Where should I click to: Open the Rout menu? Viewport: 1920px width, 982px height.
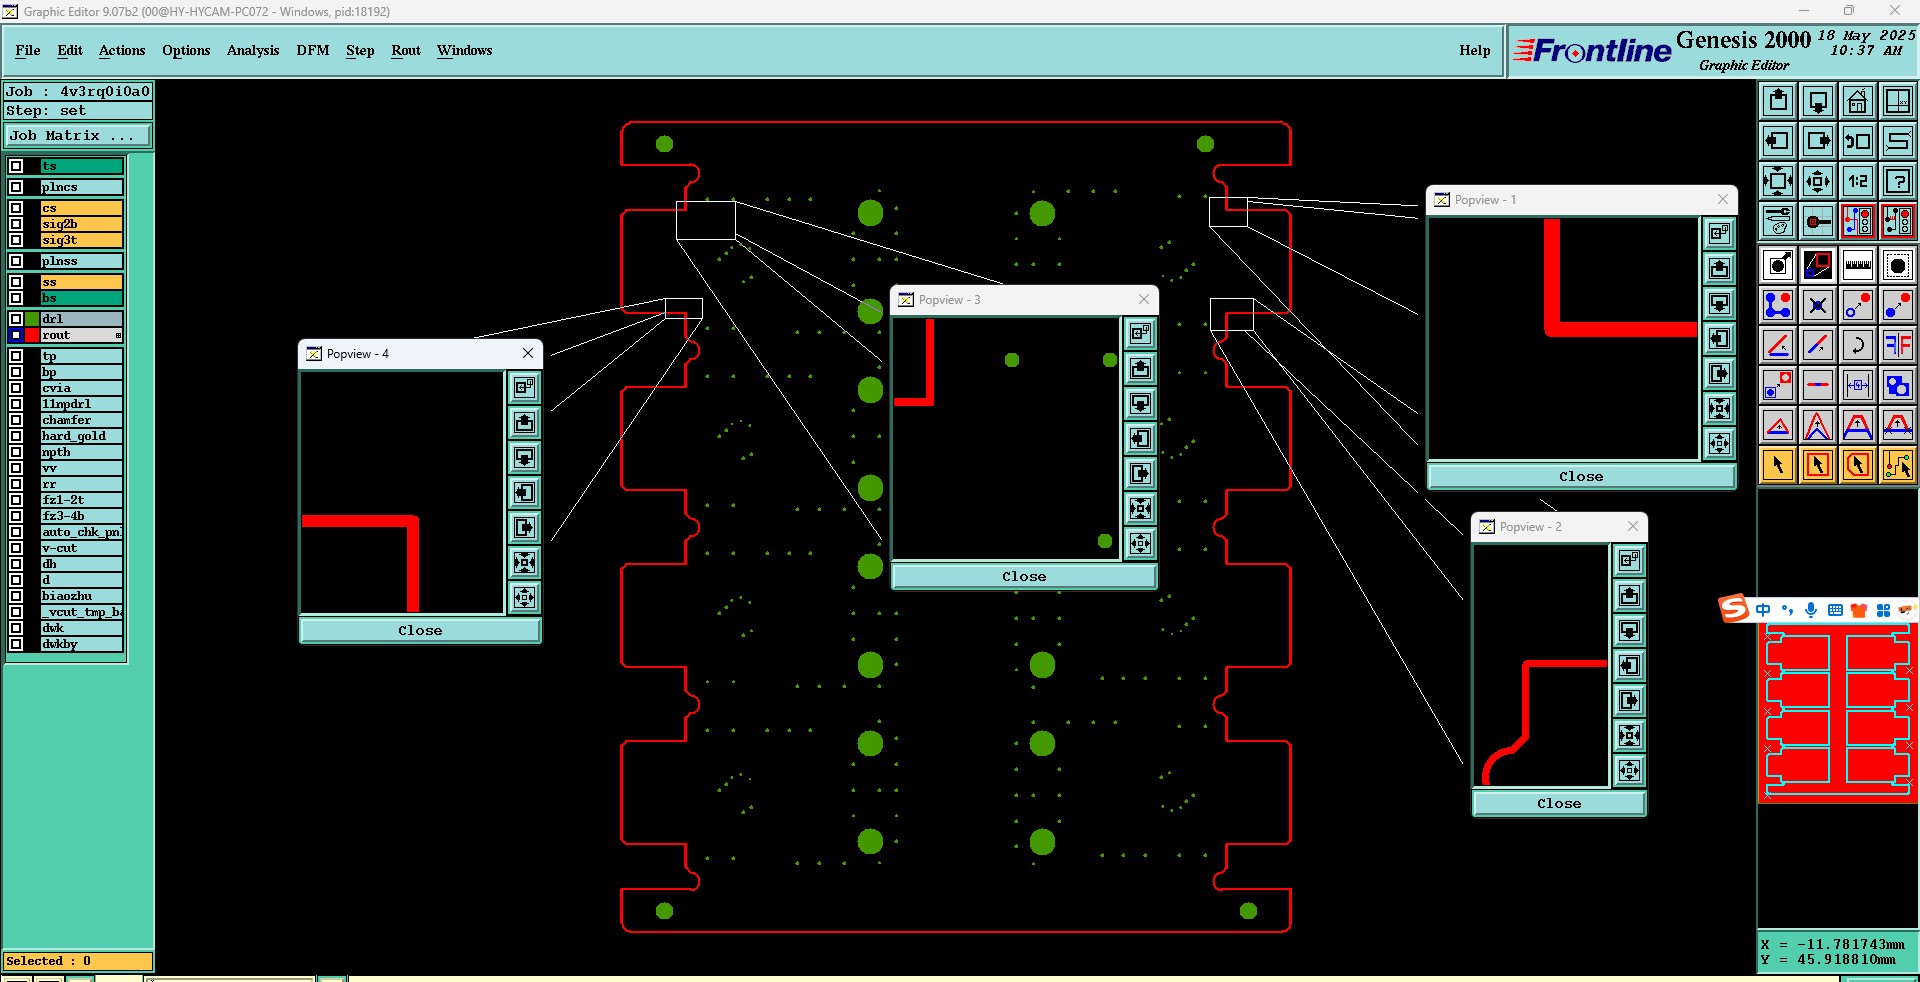pyautogui.click(x=406, y=50)
